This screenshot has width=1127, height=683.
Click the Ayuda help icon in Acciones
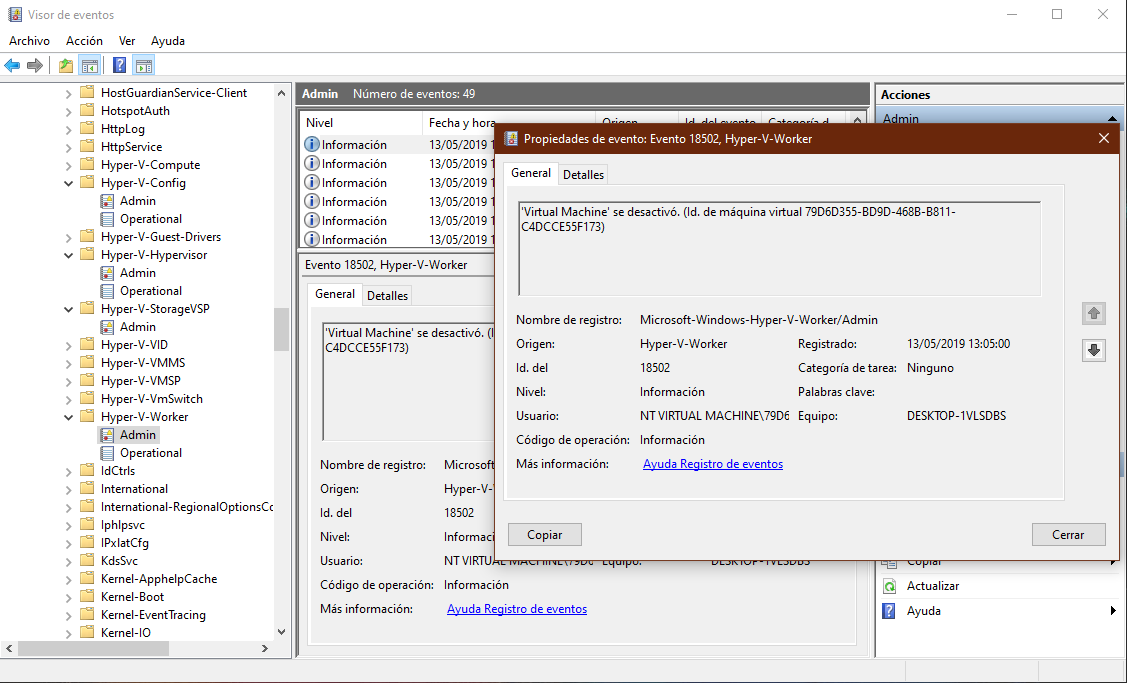(890, 611)
